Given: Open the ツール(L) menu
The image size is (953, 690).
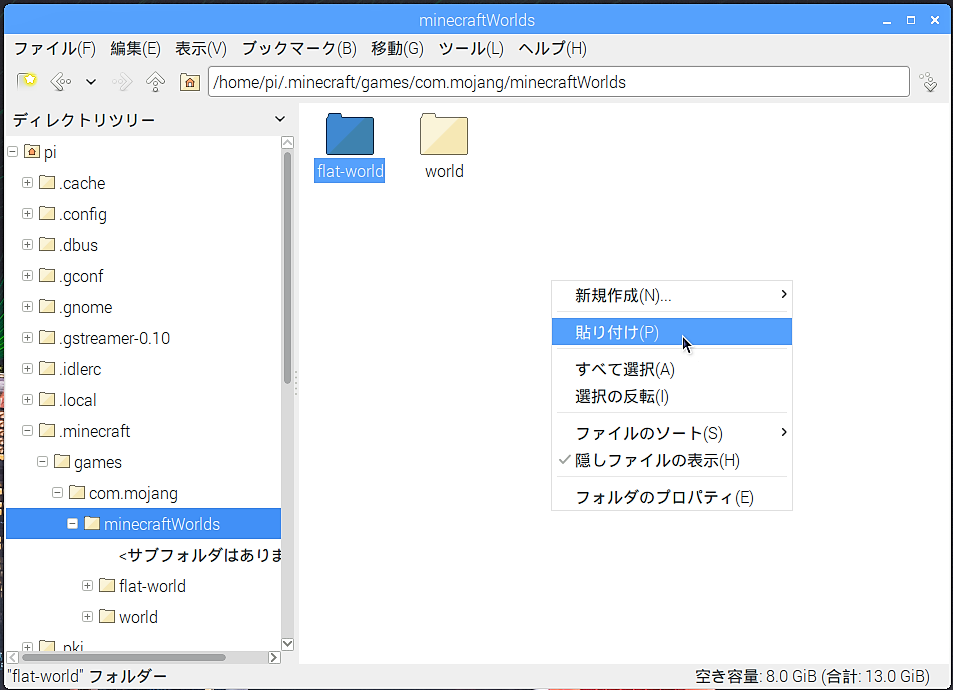Looking at the screenshot, I should click(x=471, y=49).
